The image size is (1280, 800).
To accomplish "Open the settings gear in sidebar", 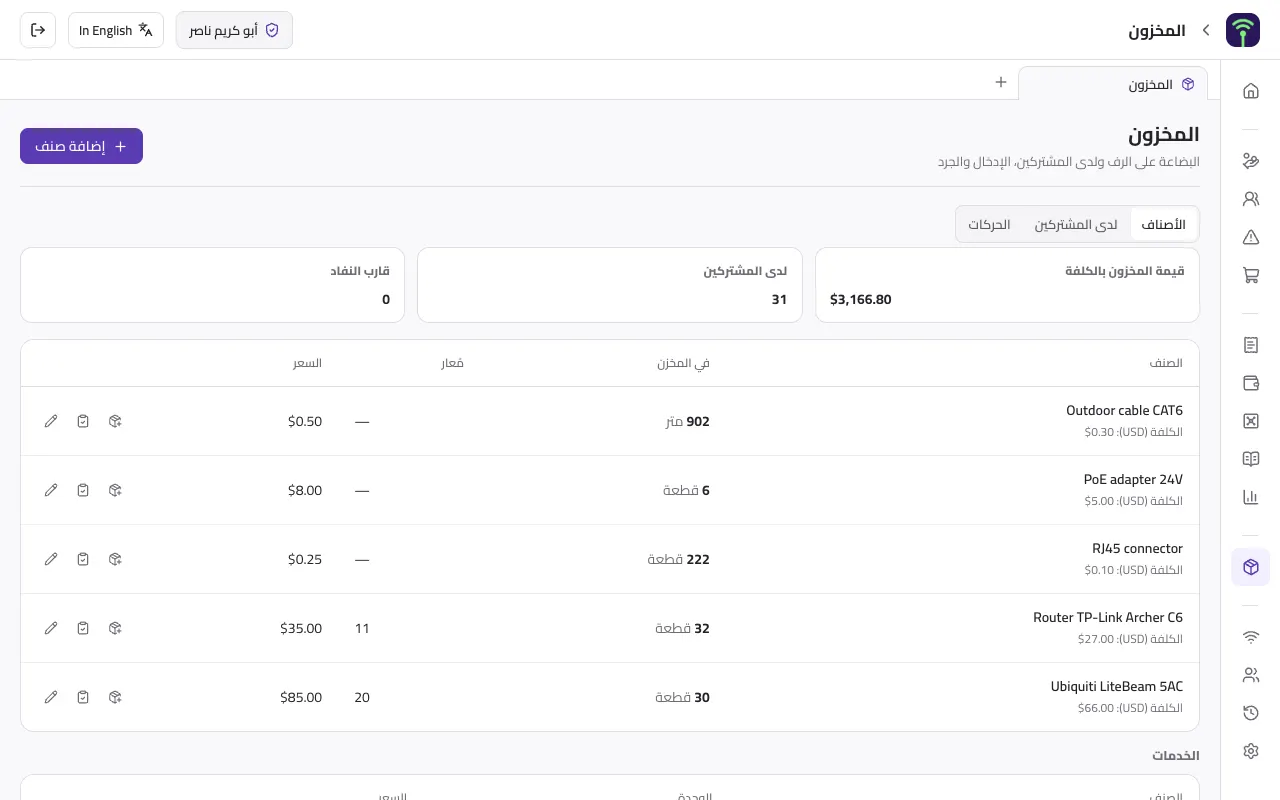I will point(1250,751).
